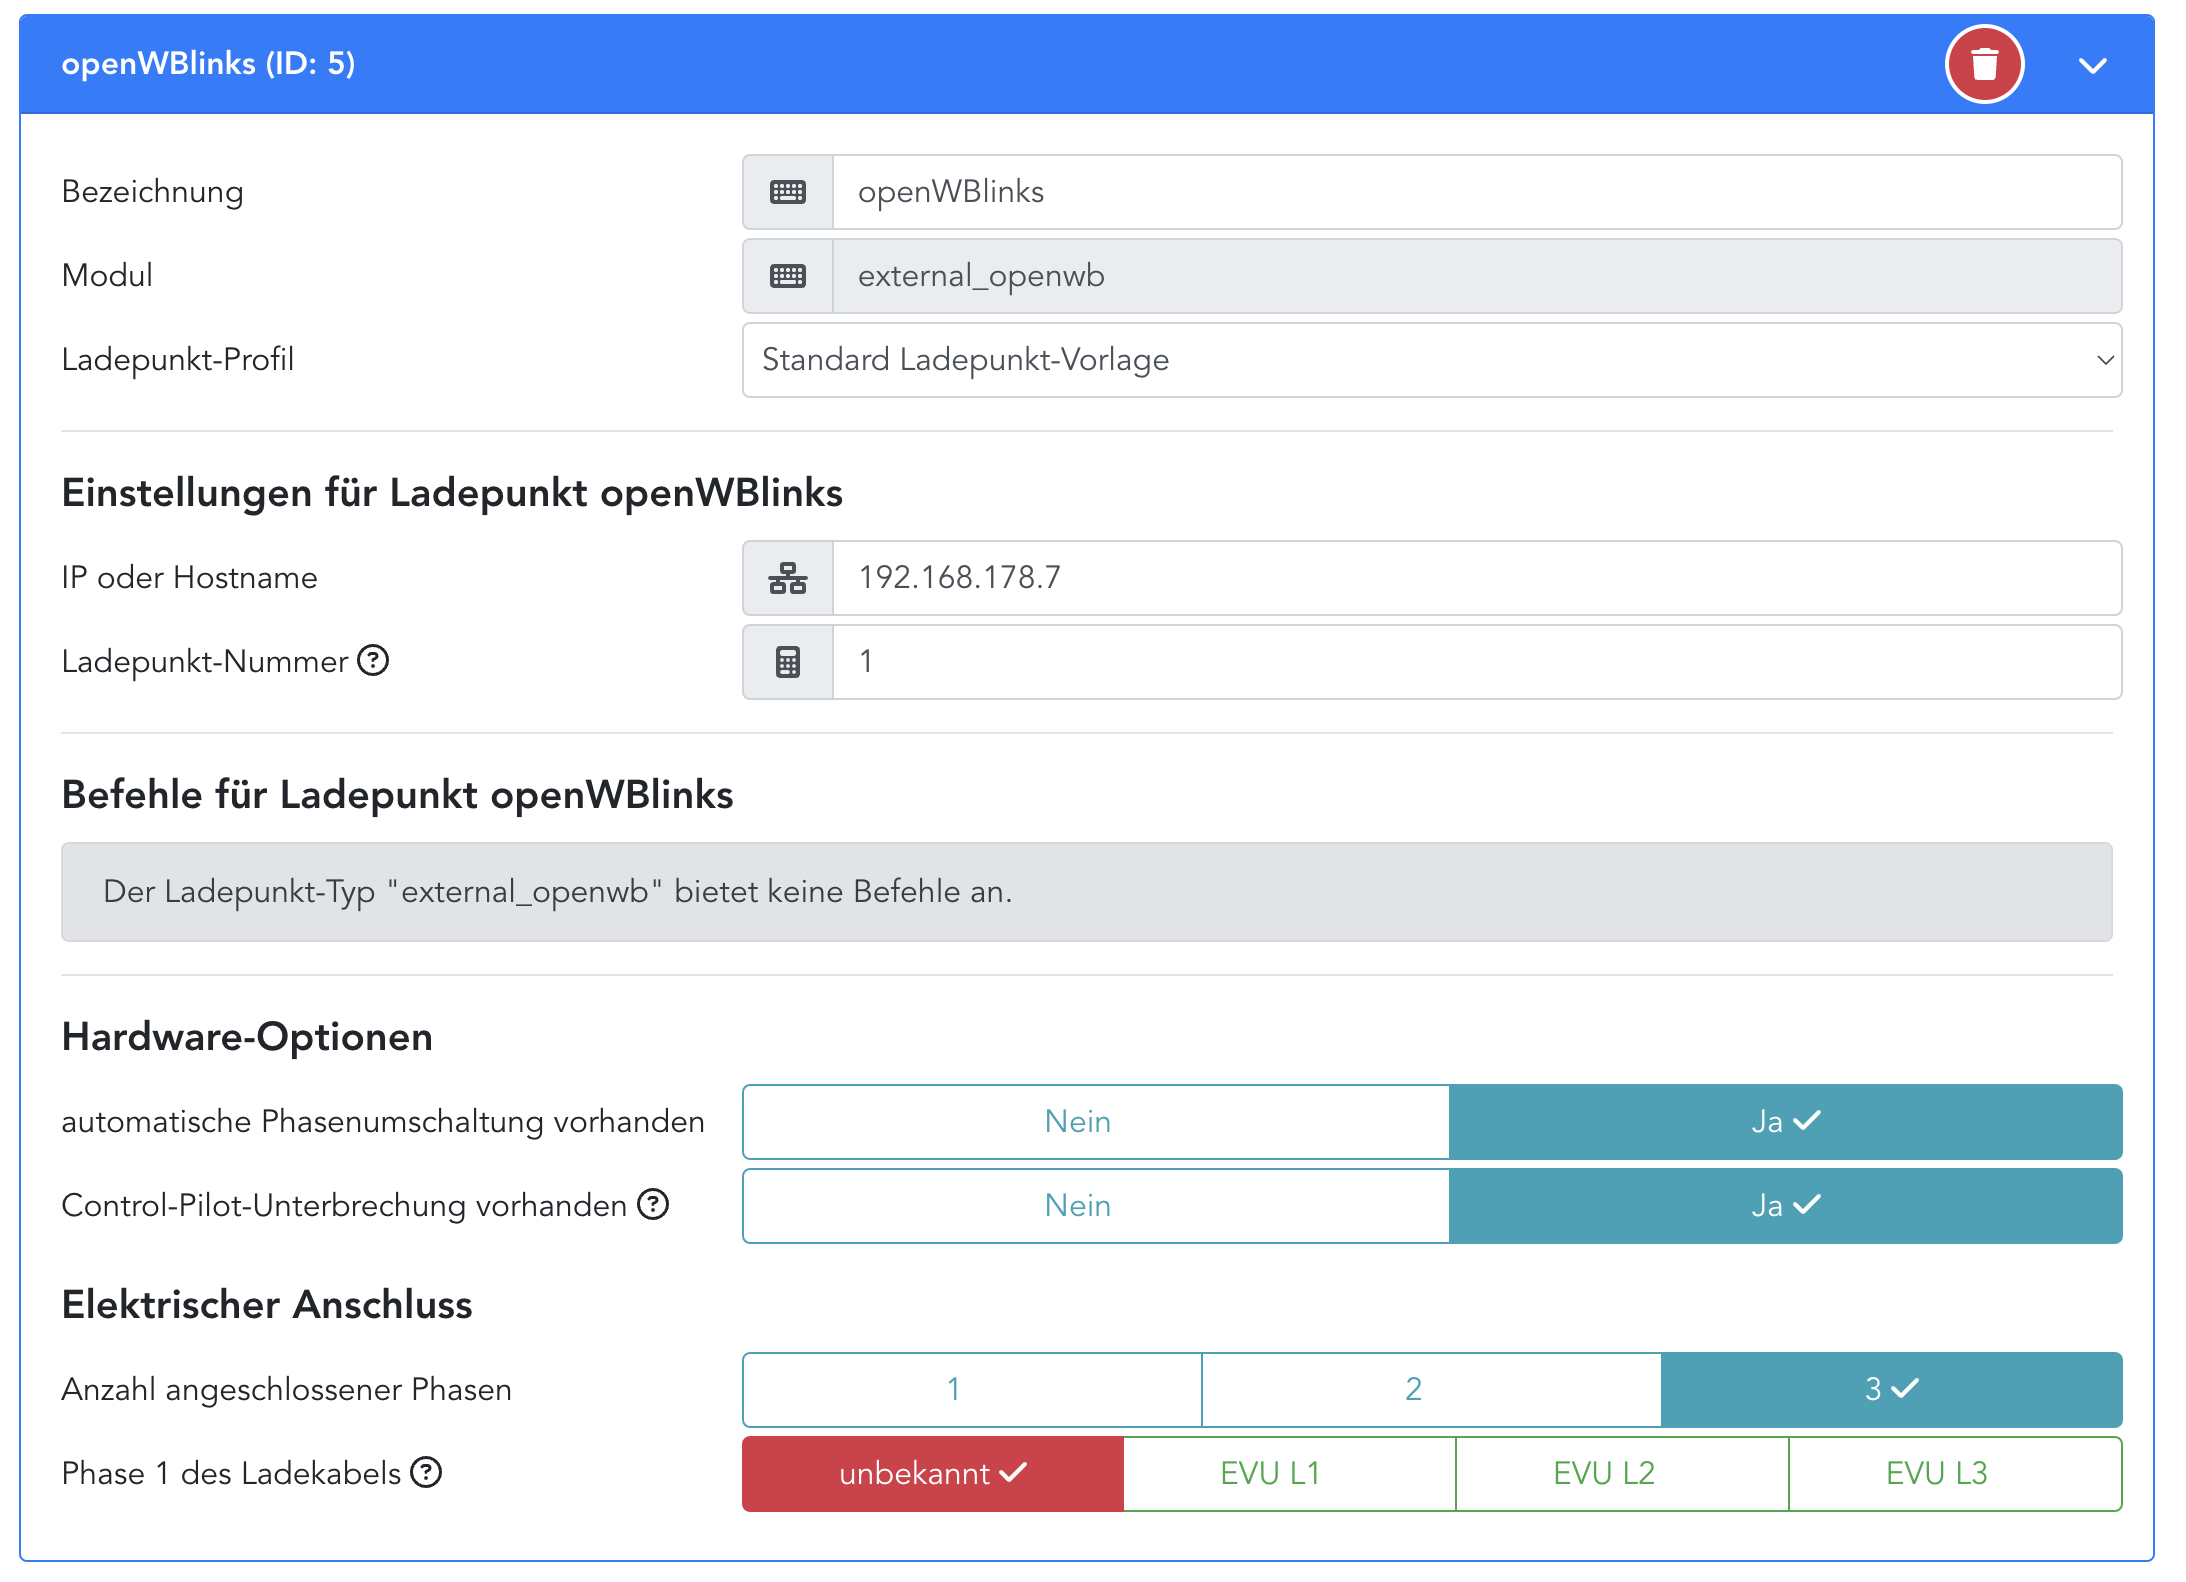Click the red trash delete icon
This screenshot has height=1582, width=2186.
(x=1984, y=65)
